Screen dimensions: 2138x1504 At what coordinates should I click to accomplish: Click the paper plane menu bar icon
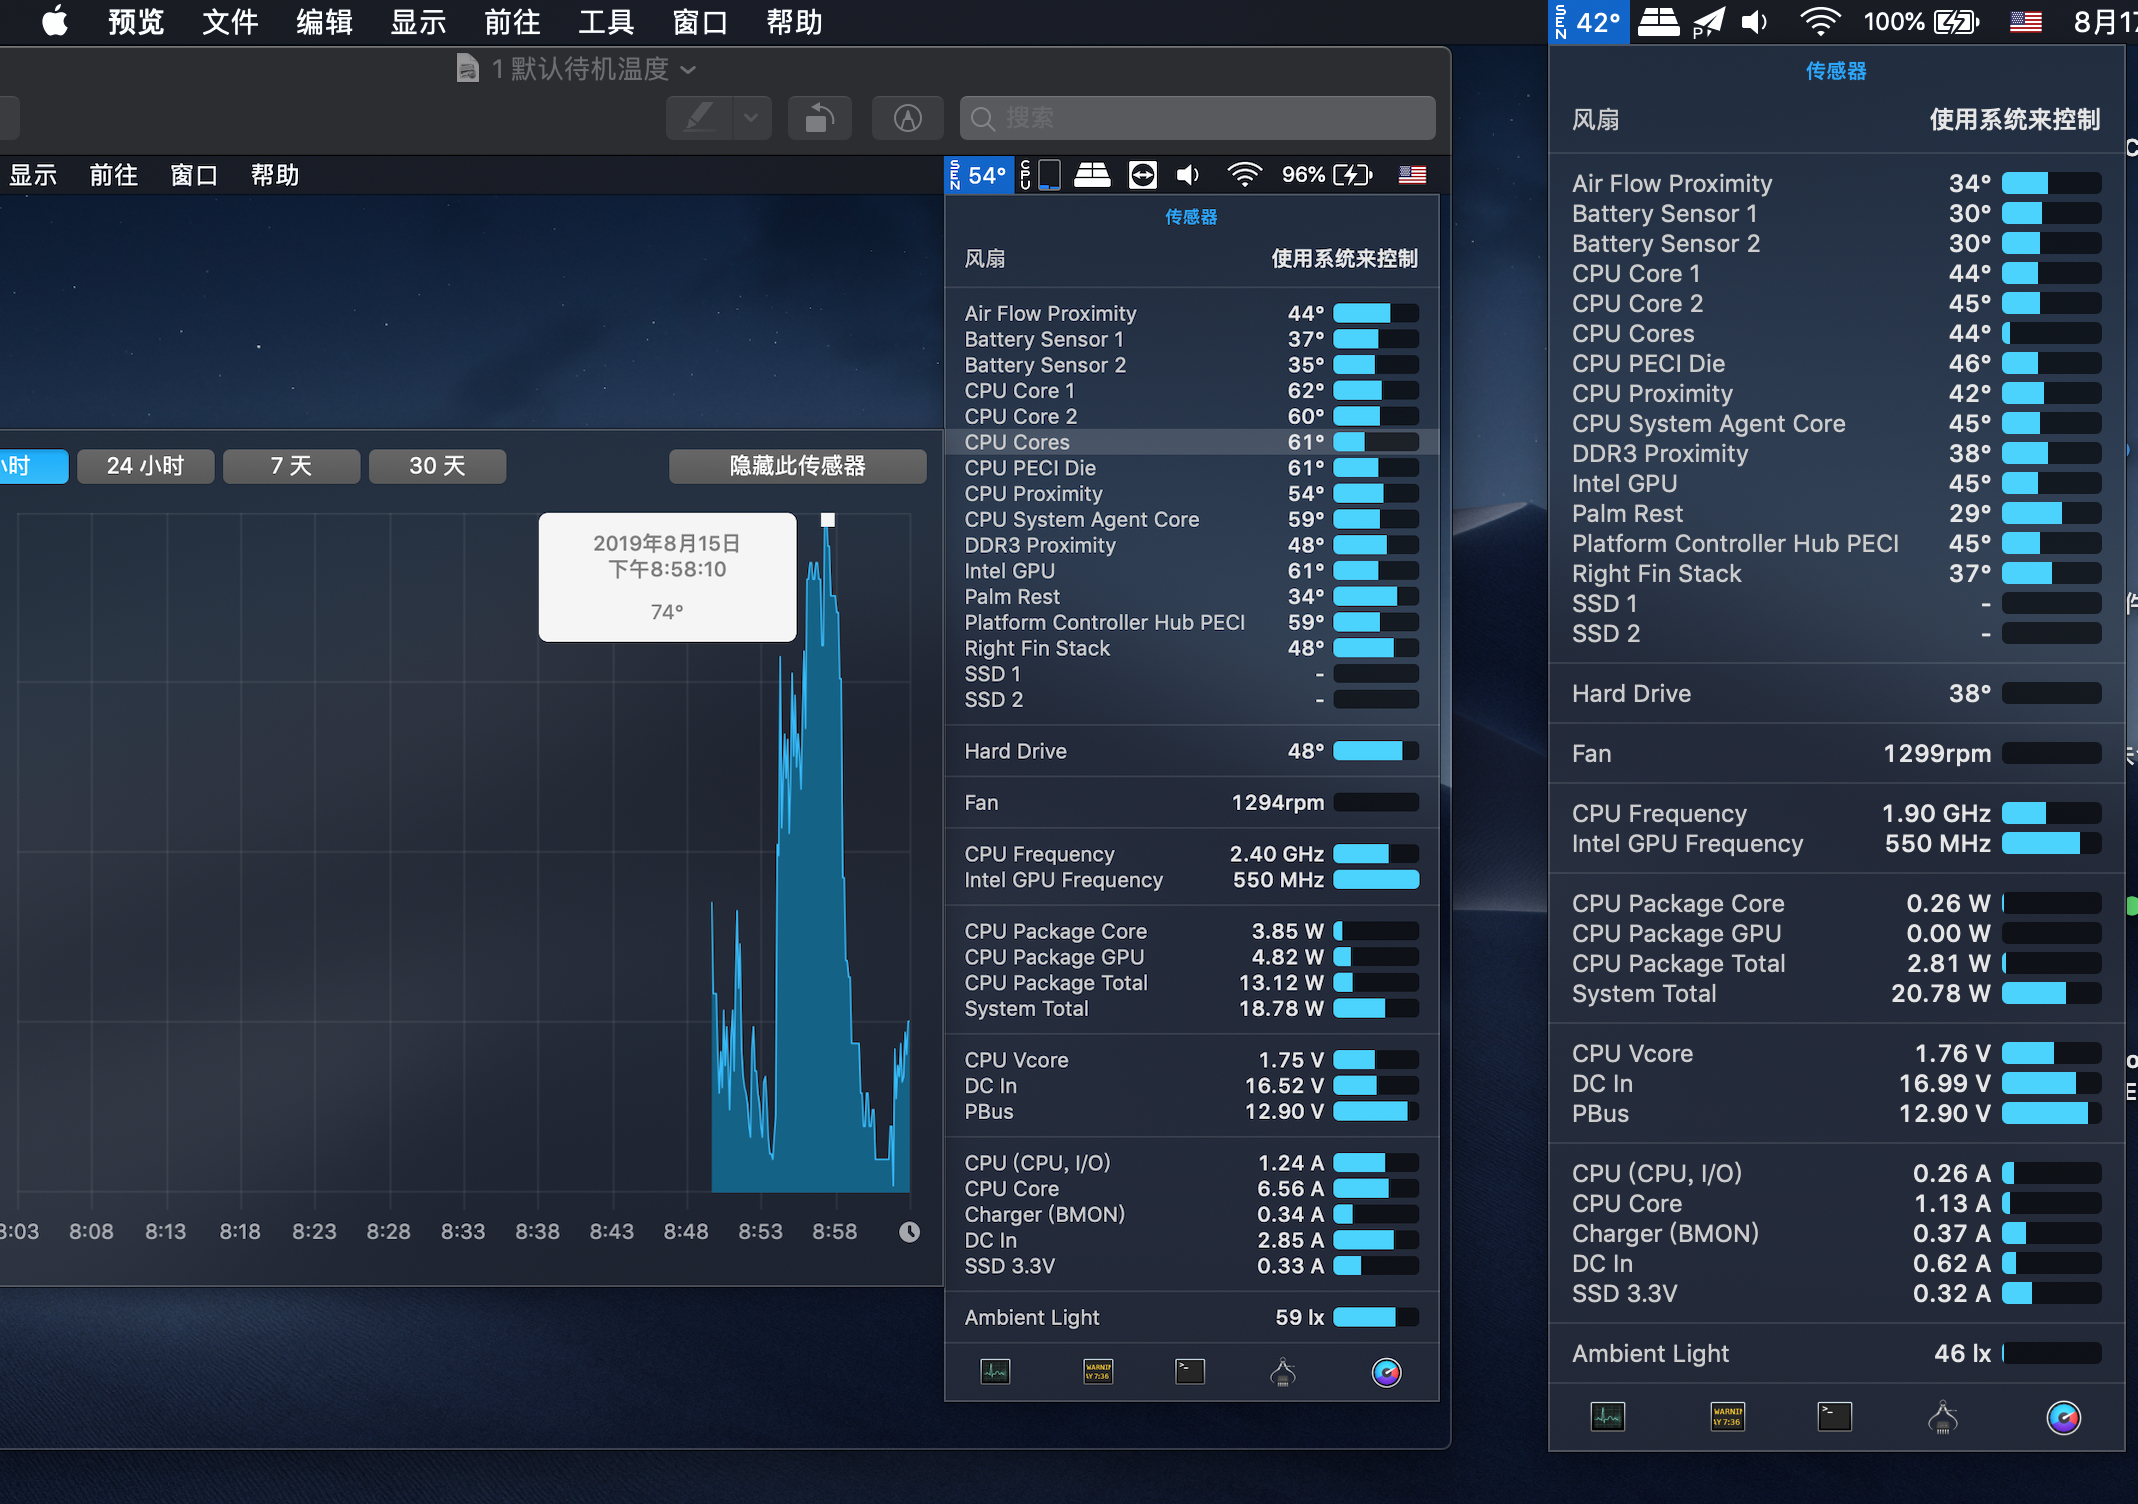(1709, 22)
